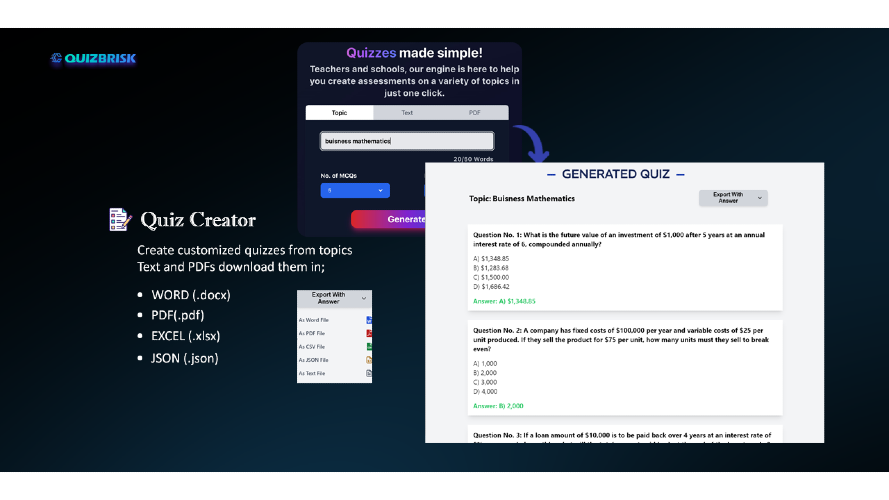Click the Topic: Buisness Mathematics text
Viewport: 889px width, 500px height.
tap(522, 198)
